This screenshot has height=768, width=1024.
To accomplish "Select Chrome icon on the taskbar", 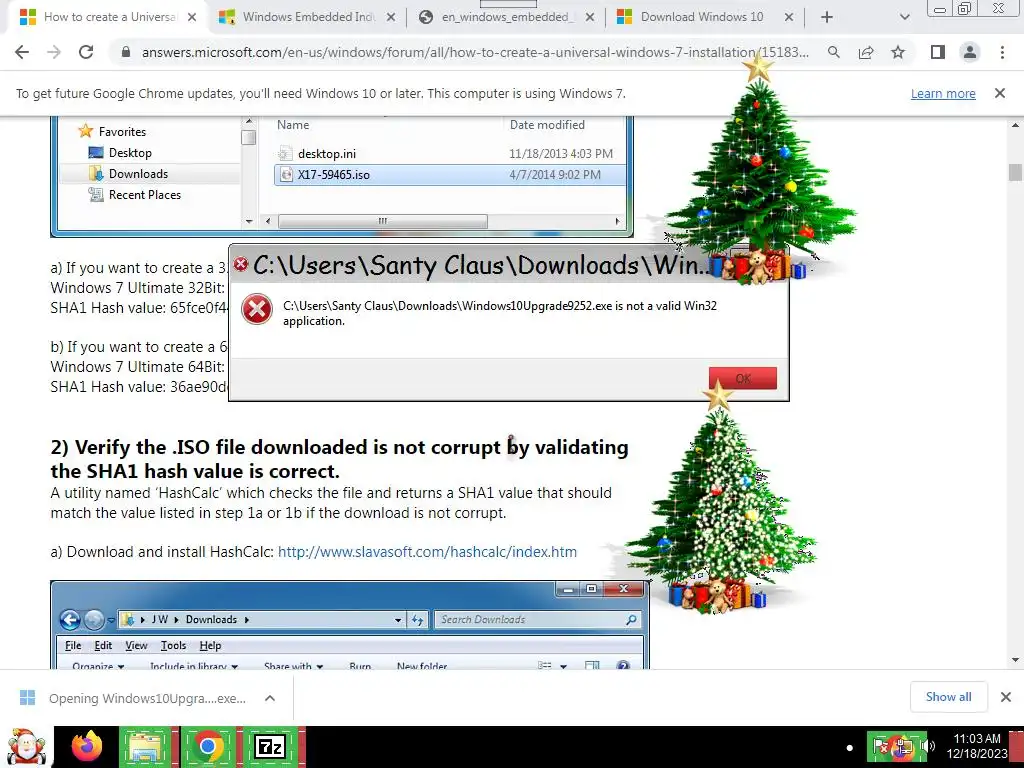I will pyautogui.click(x=208, y=747).
